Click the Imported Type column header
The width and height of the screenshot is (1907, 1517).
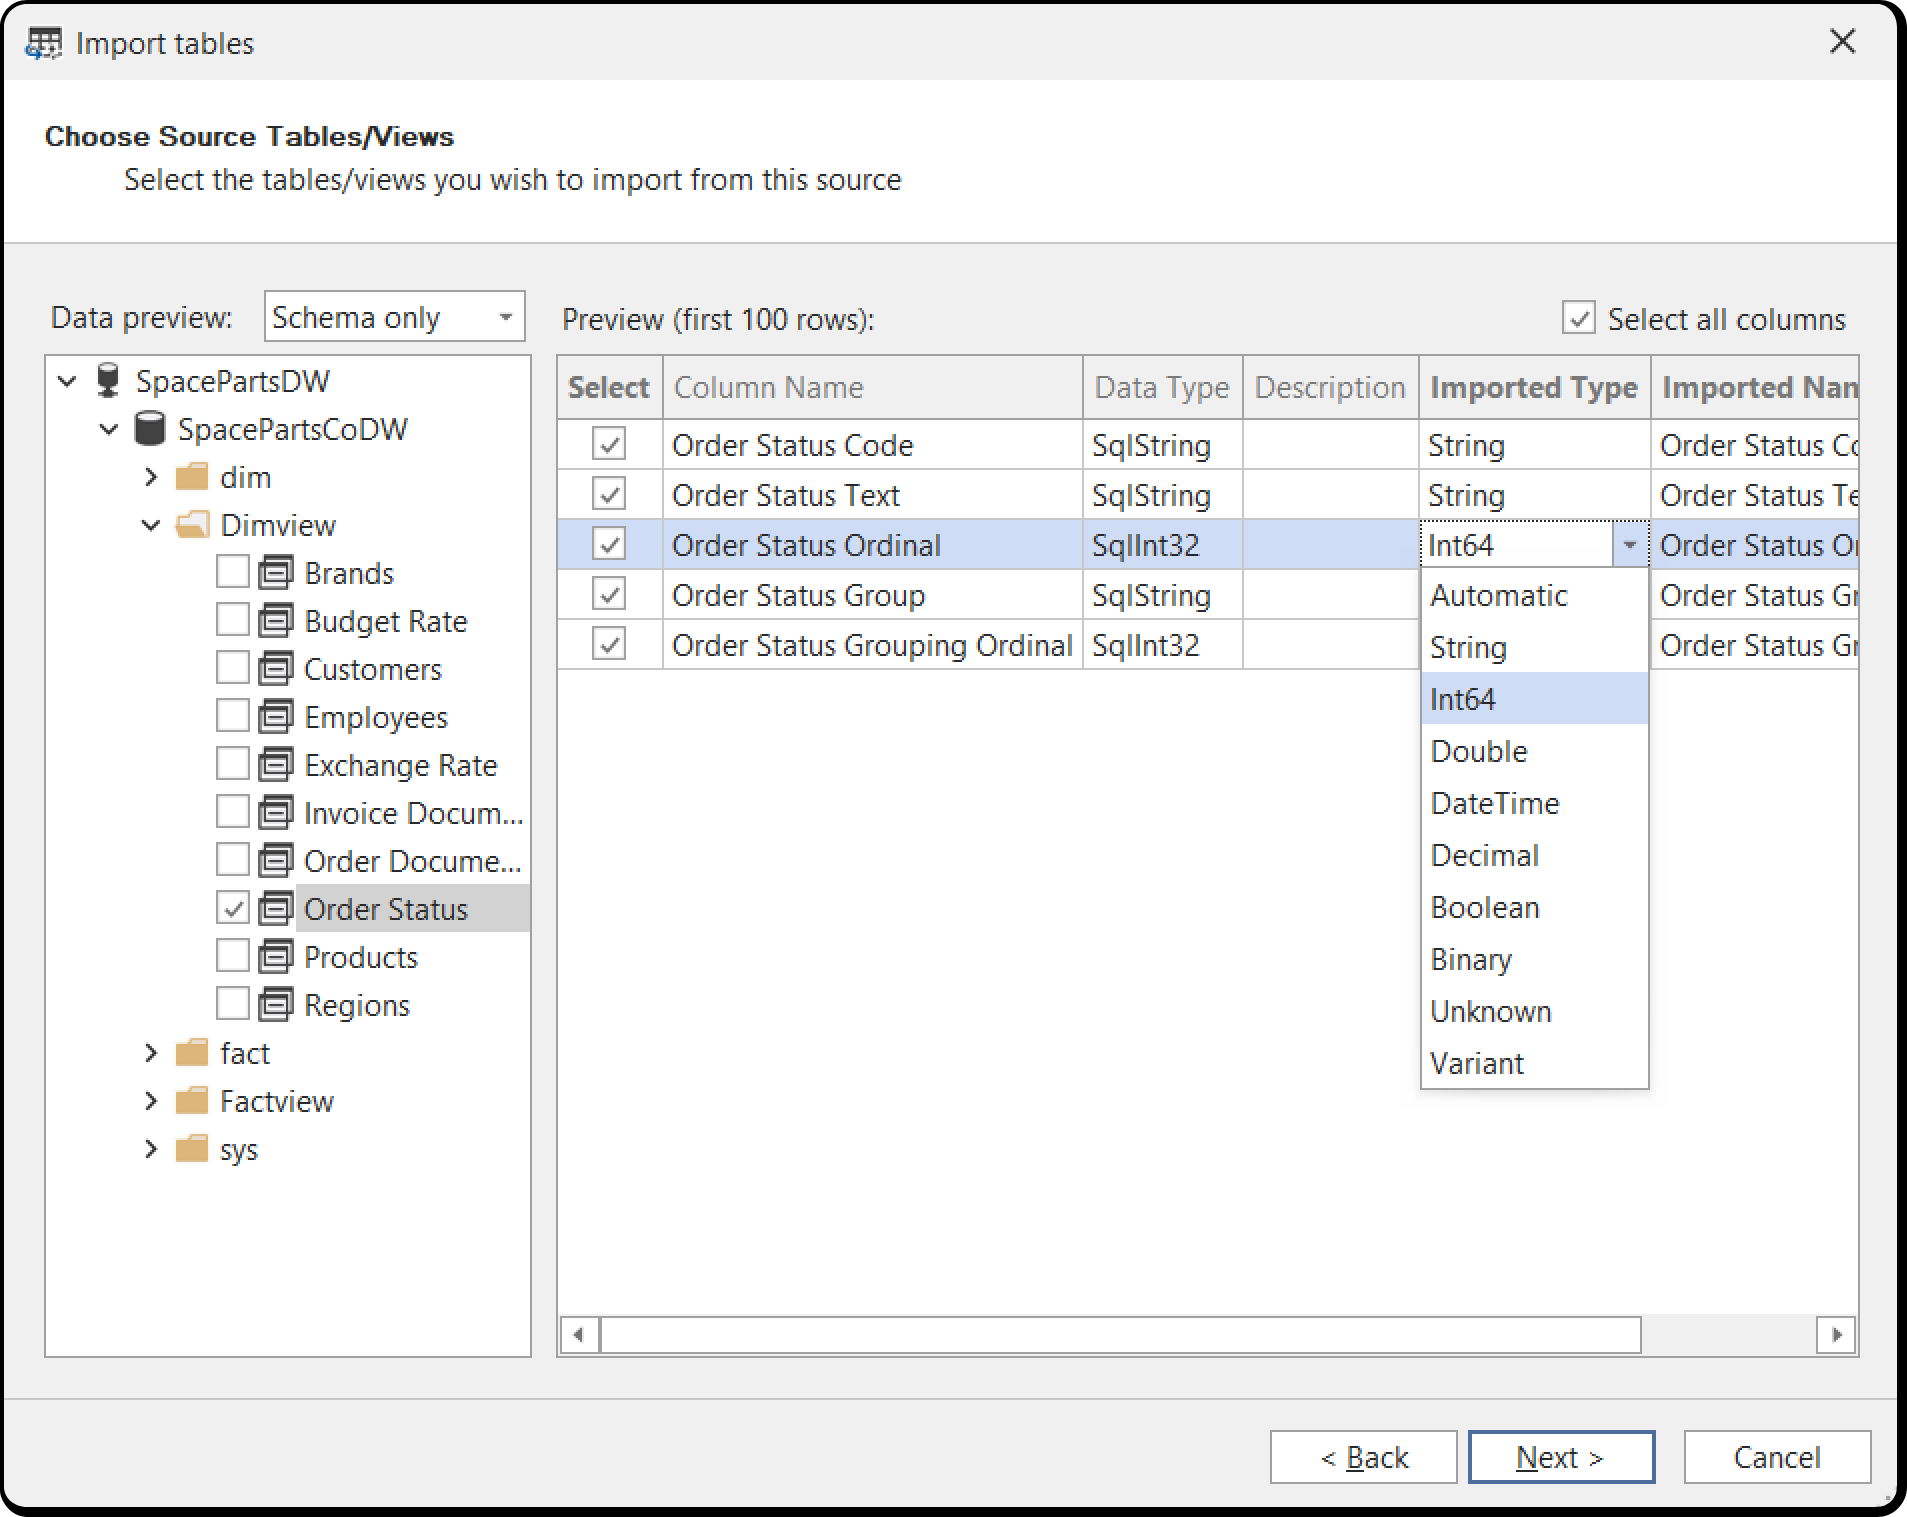(1534, 387)
